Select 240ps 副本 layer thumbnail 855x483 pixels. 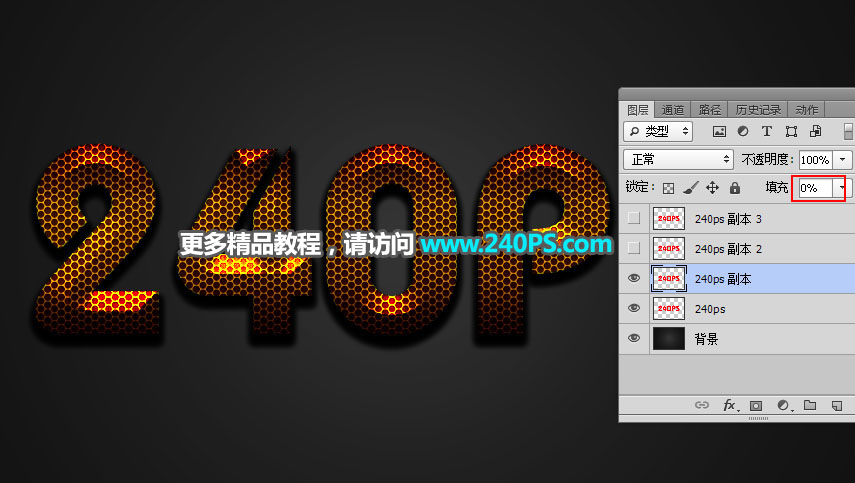[669, 278]
